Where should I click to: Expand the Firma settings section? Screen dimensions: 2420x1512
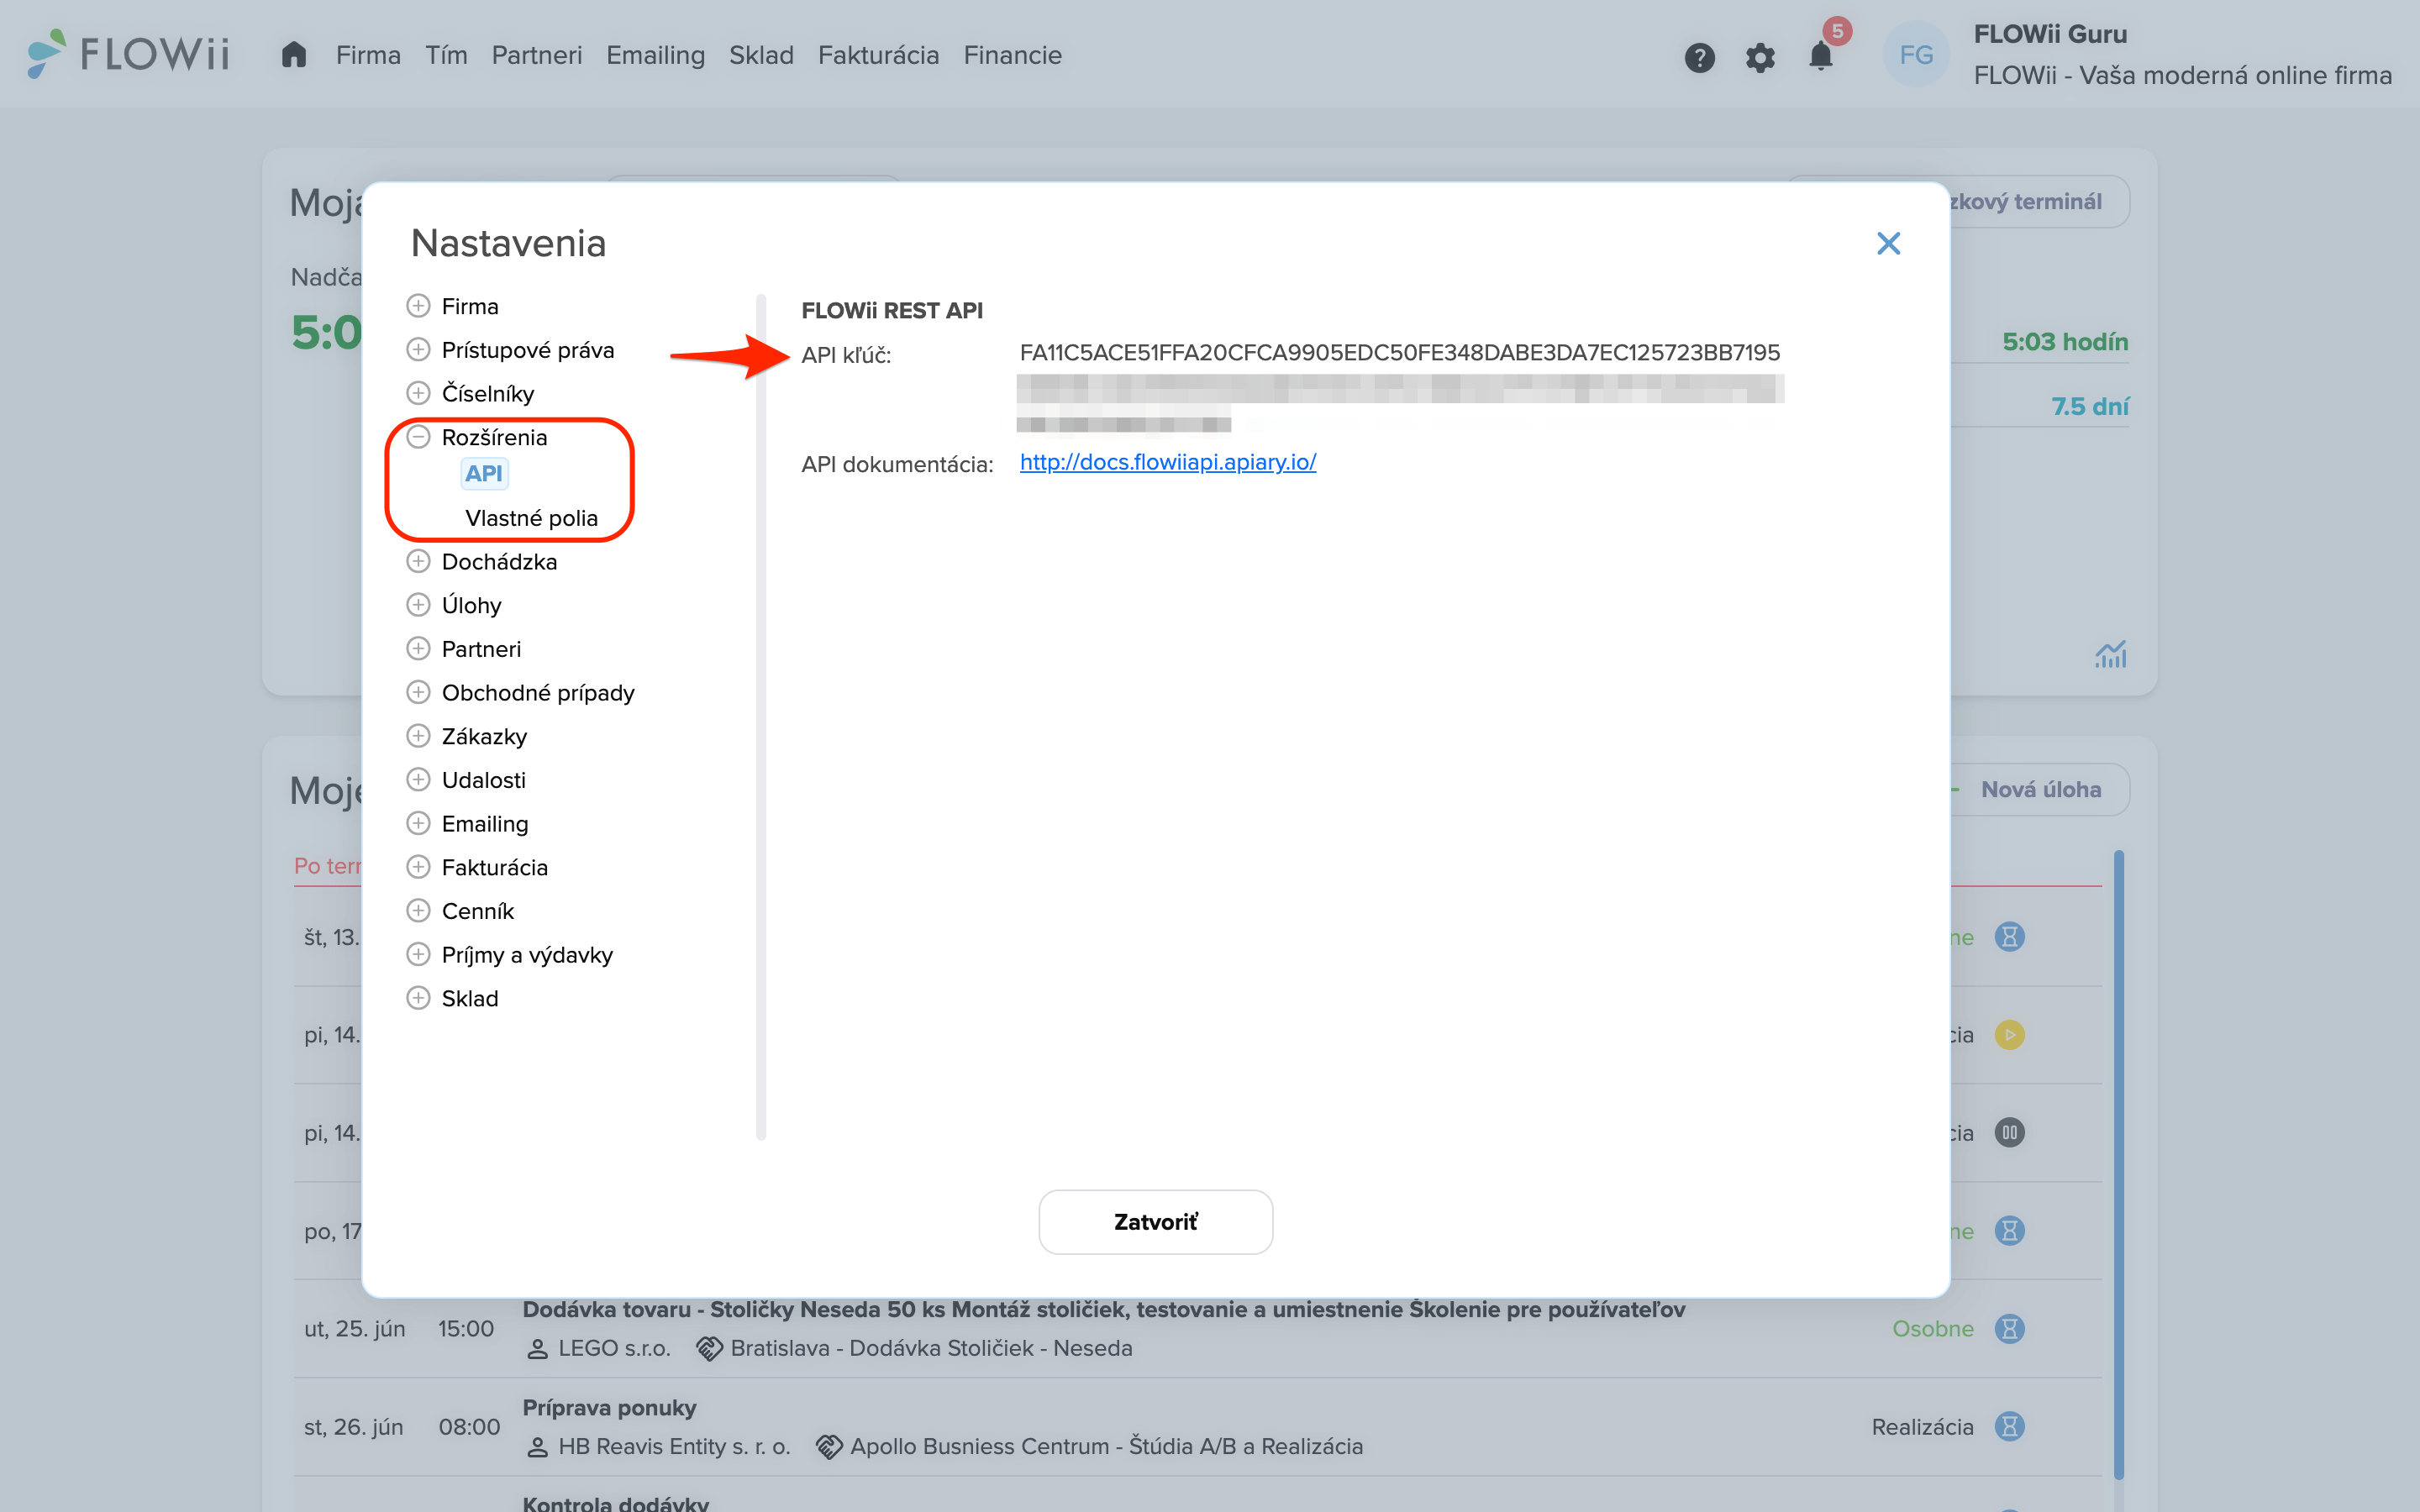pyautogui.click(x=418, y=305)
